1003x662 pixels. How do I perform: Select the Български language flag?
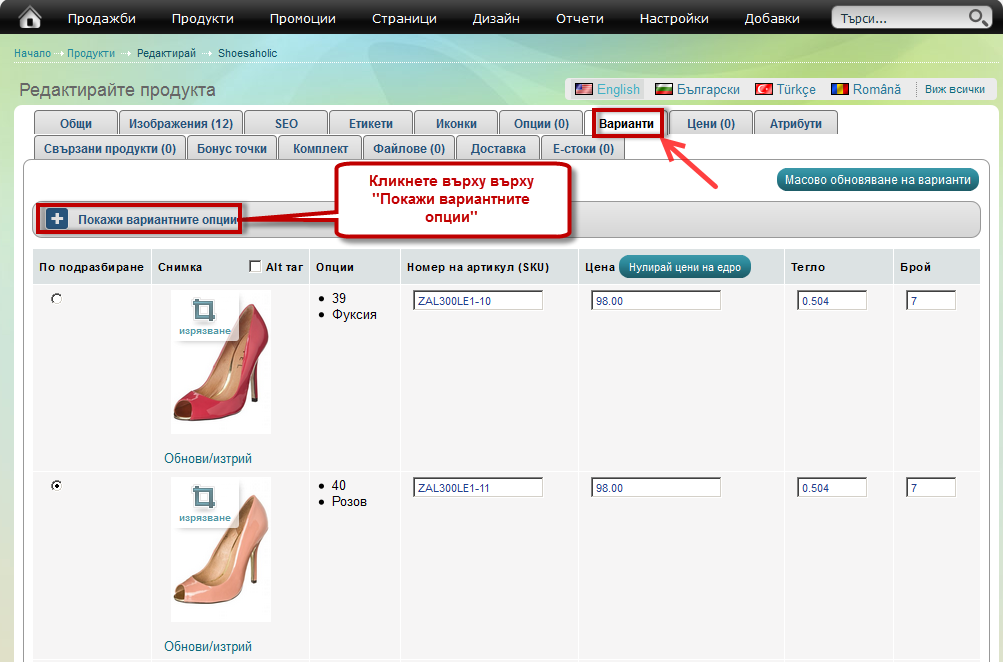pyautogui.click(x=664, y=89)
